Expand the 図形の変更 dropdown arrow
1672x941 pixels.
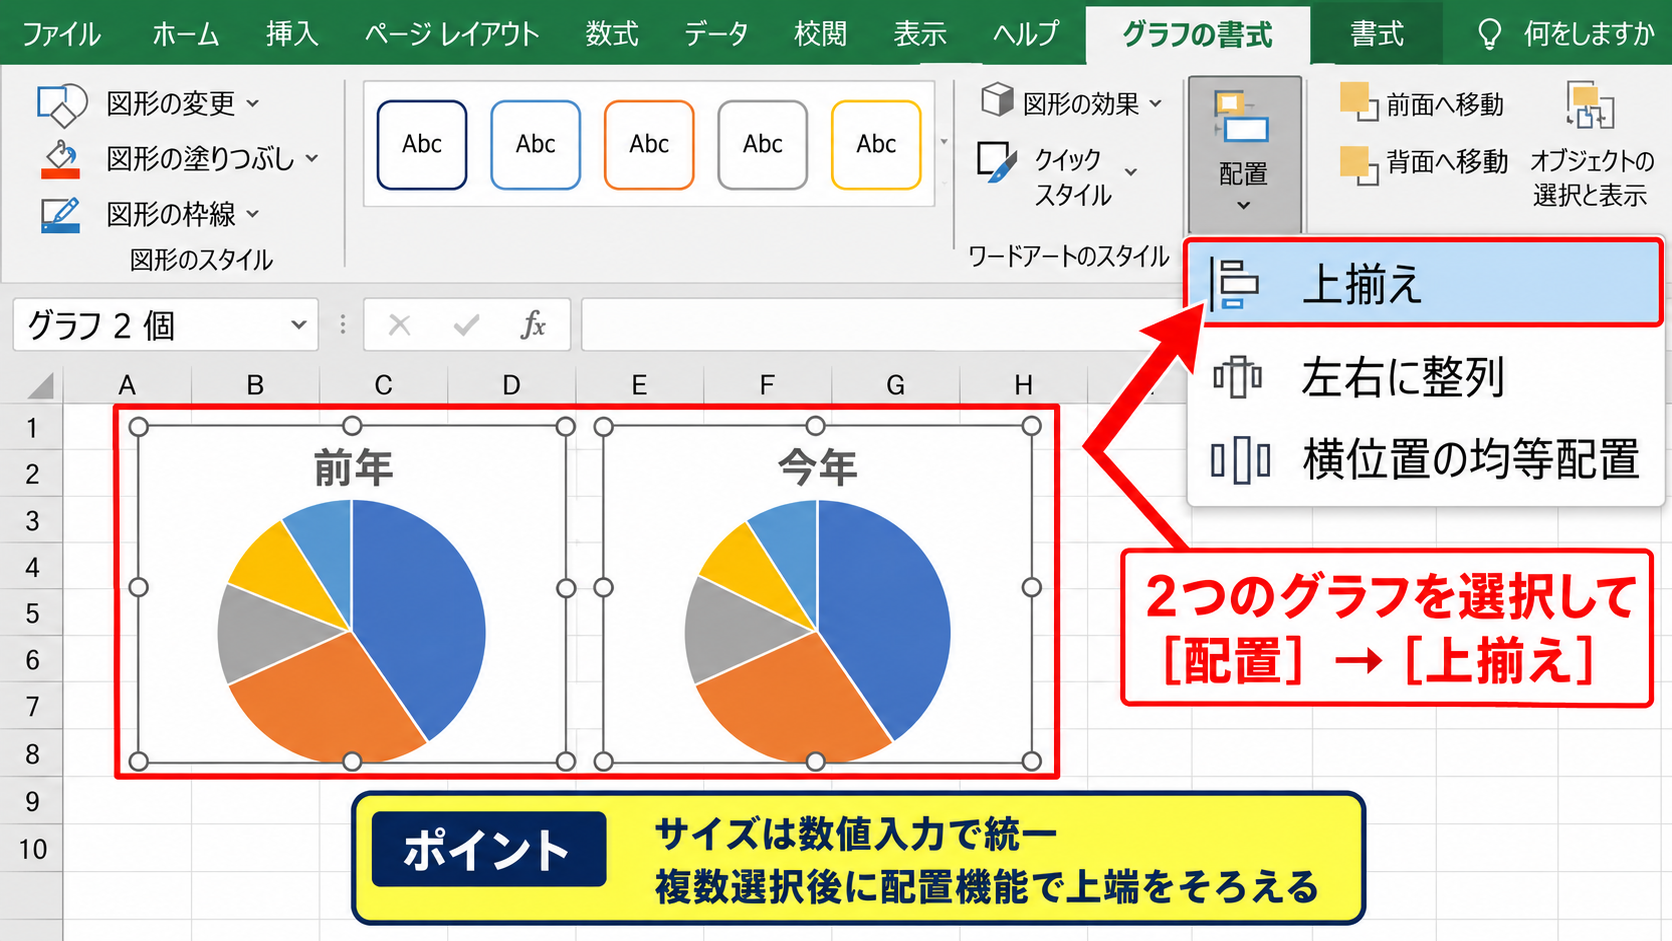(x=253, y=103)
